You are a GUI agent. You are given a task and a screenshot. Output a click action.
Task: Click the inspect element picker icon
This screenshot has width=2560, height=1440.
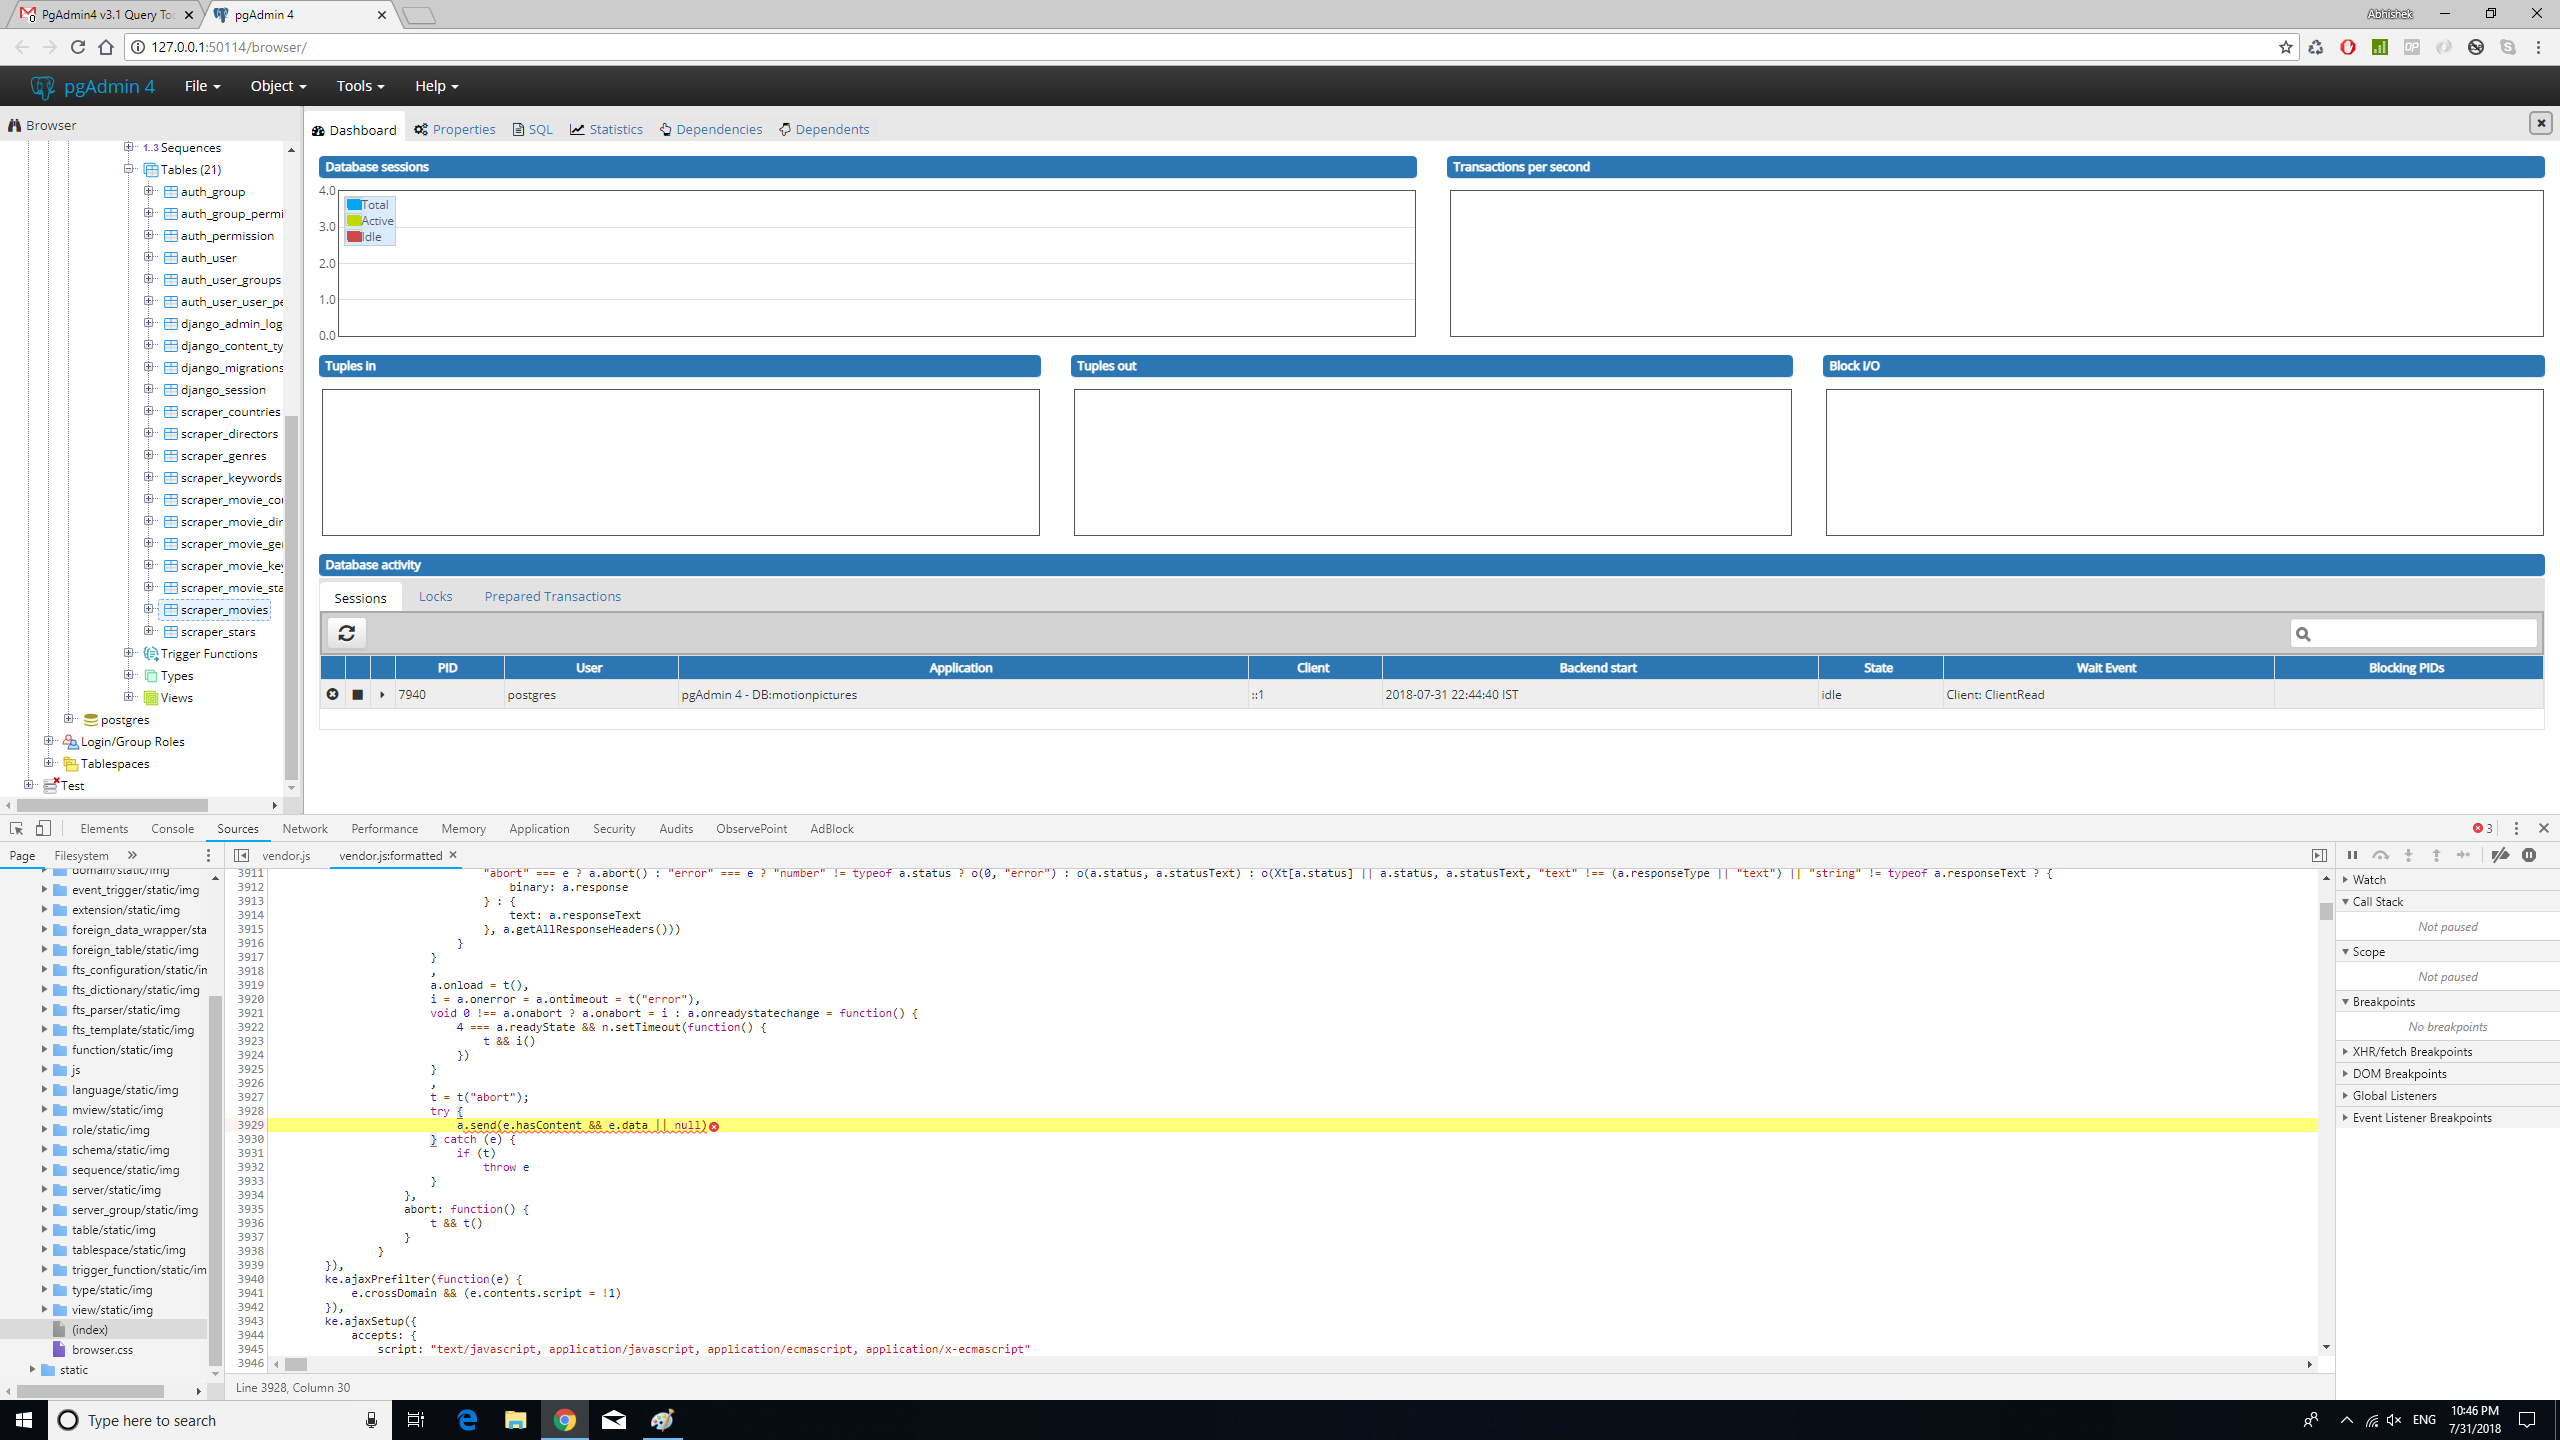click(17, 828)
